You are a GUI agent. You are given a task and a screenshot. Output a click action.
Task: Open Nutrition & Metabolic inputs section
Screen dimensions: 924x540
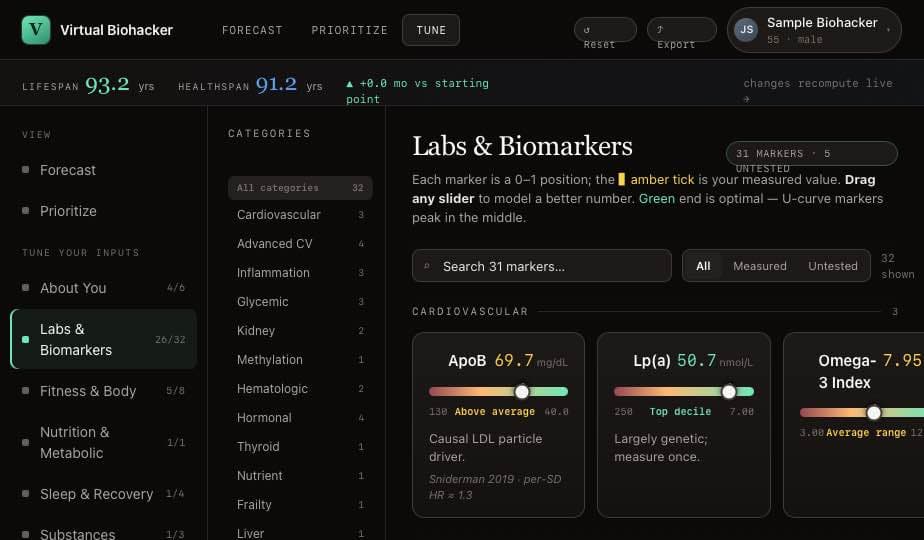(103, 443)
